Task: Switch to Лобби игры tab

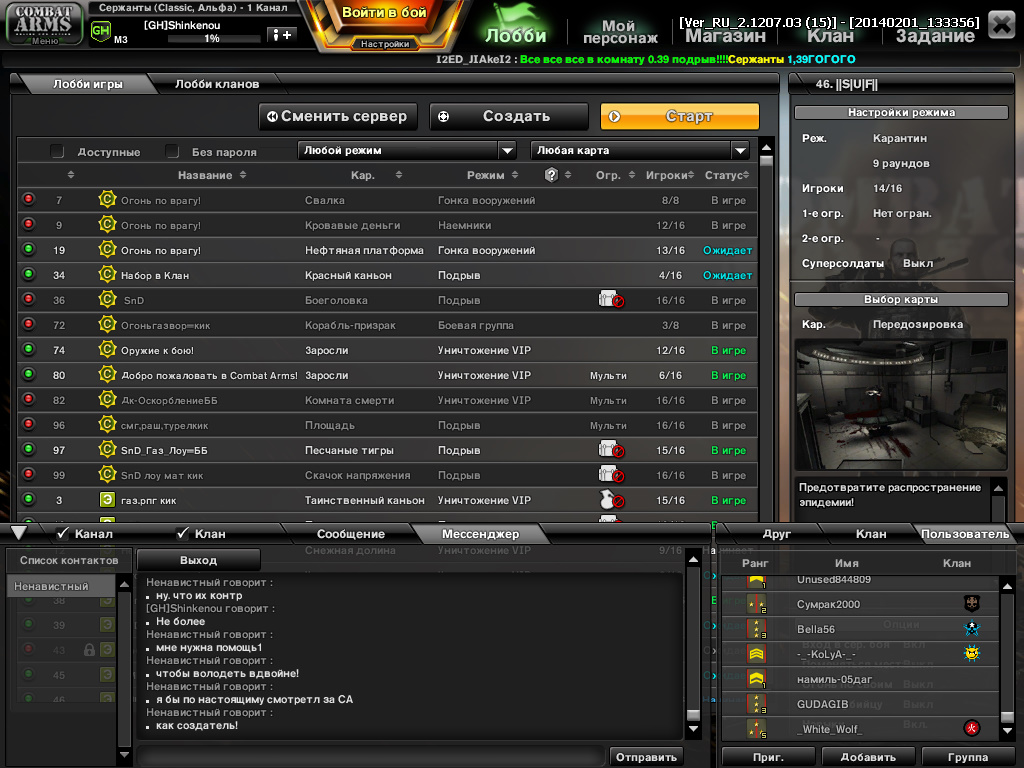Action: [88, 84]
